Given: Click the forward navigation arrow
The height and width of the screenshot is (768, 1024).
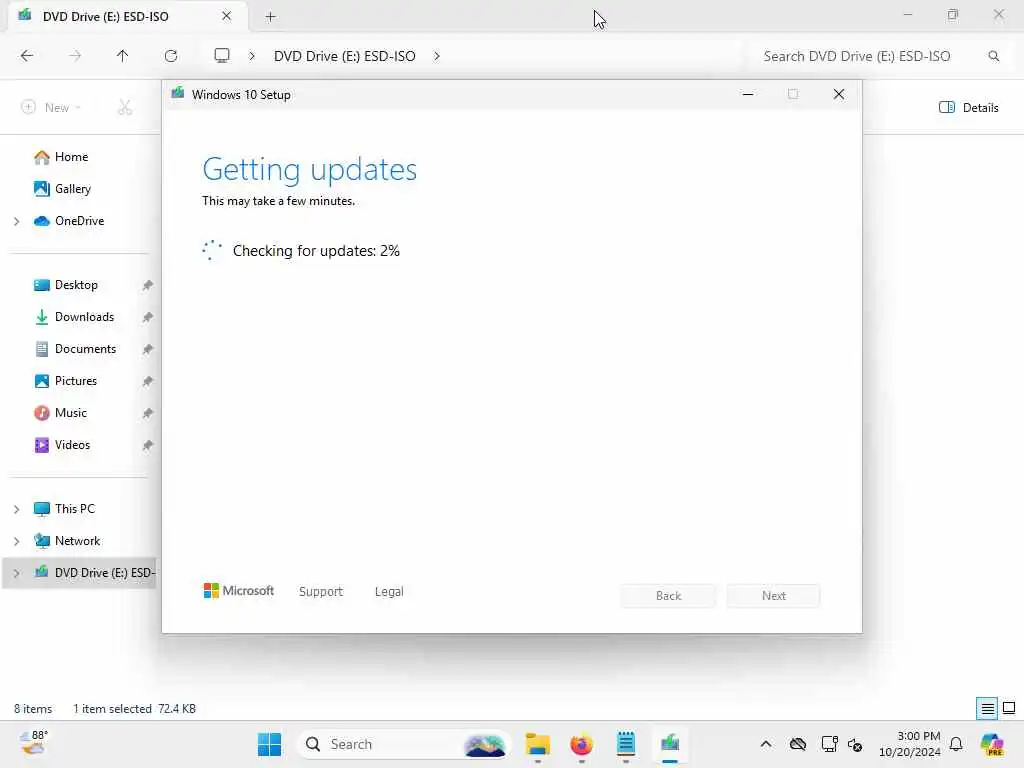Looking at the screenshot, I should 75,56.
